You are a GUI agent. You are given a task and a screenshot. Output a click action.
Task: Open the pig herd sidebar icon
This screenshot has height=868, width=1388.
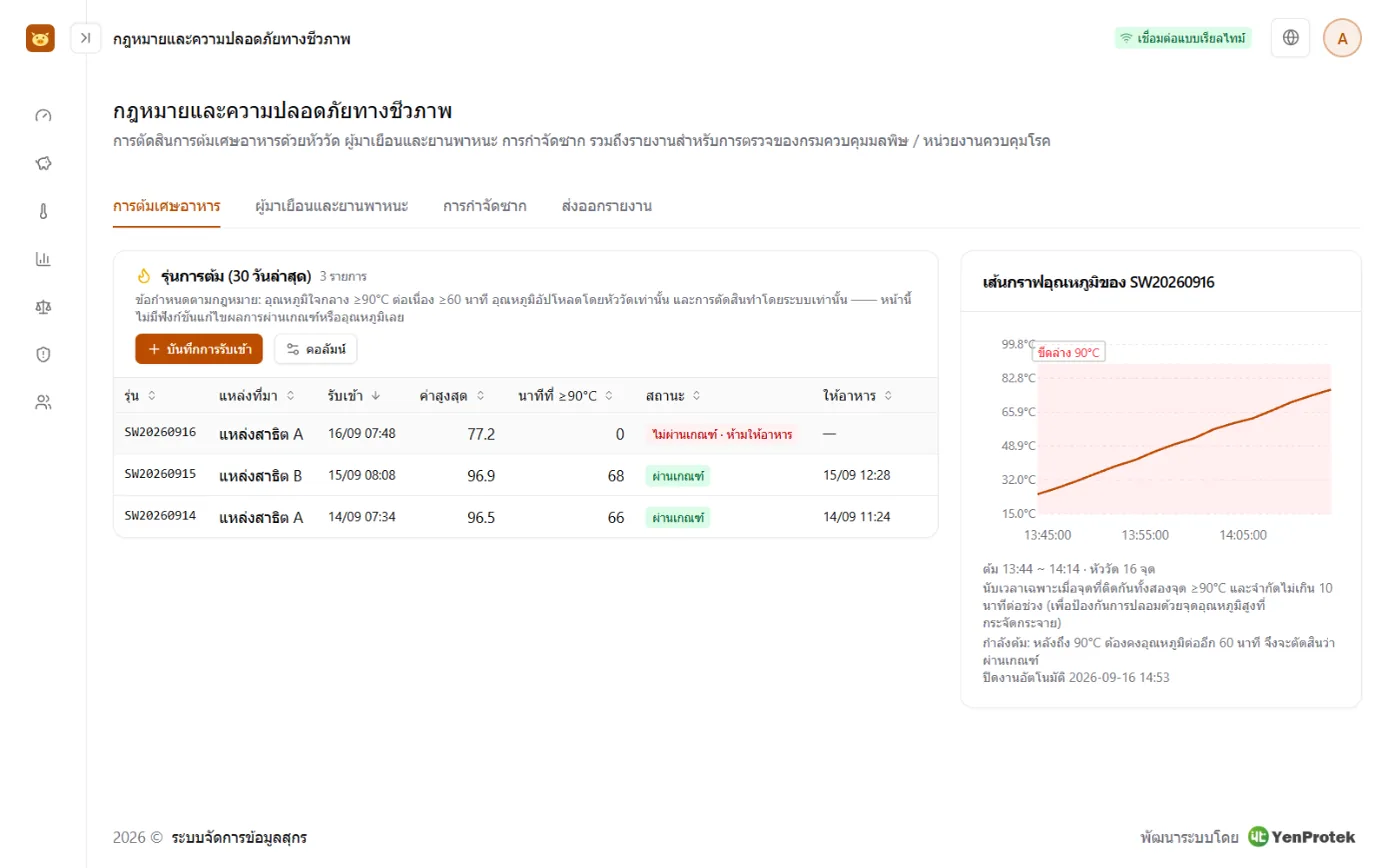point(43,163)
